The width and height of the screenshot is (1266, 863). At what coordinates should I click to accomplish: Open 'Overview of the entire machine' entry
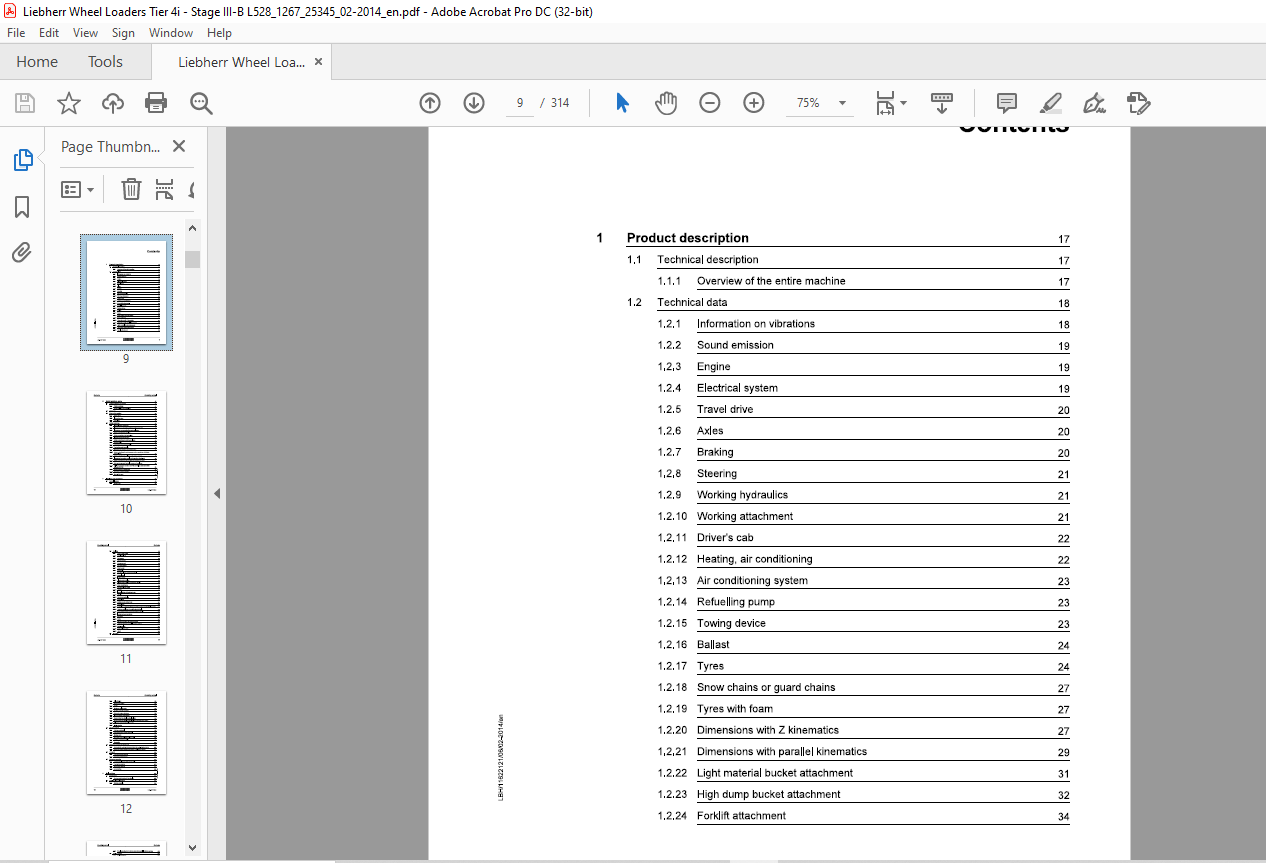(x=771, y=281)
